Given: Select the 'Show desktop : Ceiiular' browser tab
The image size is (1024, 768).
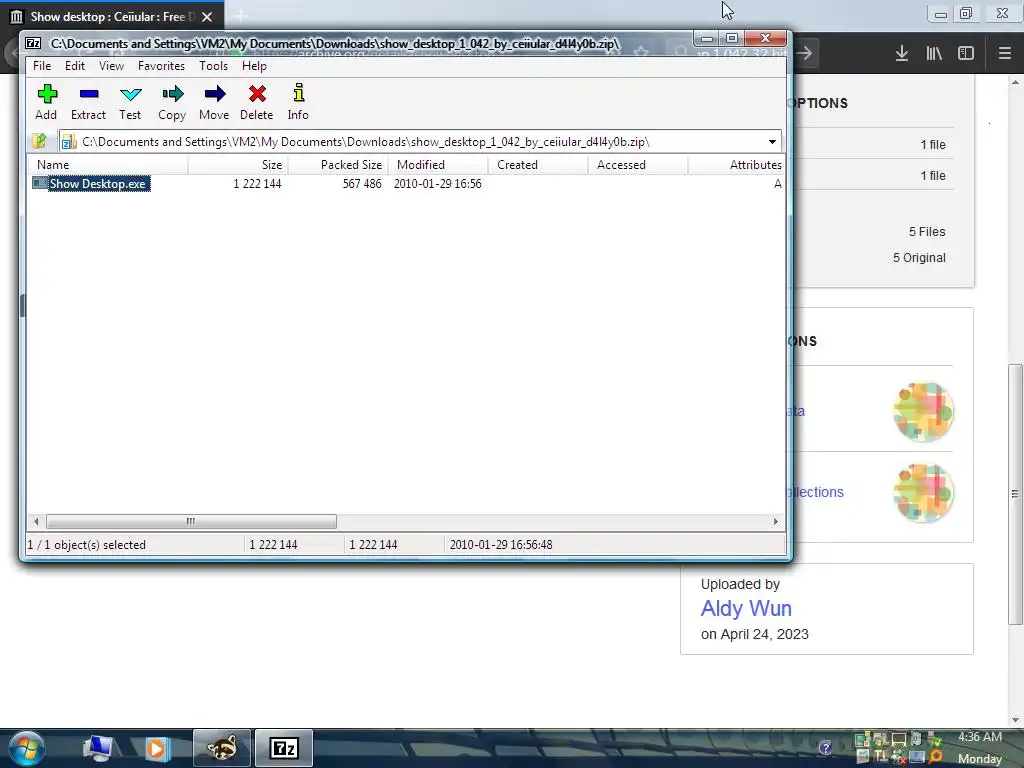Looking at the screenshot, I should 112,17.
